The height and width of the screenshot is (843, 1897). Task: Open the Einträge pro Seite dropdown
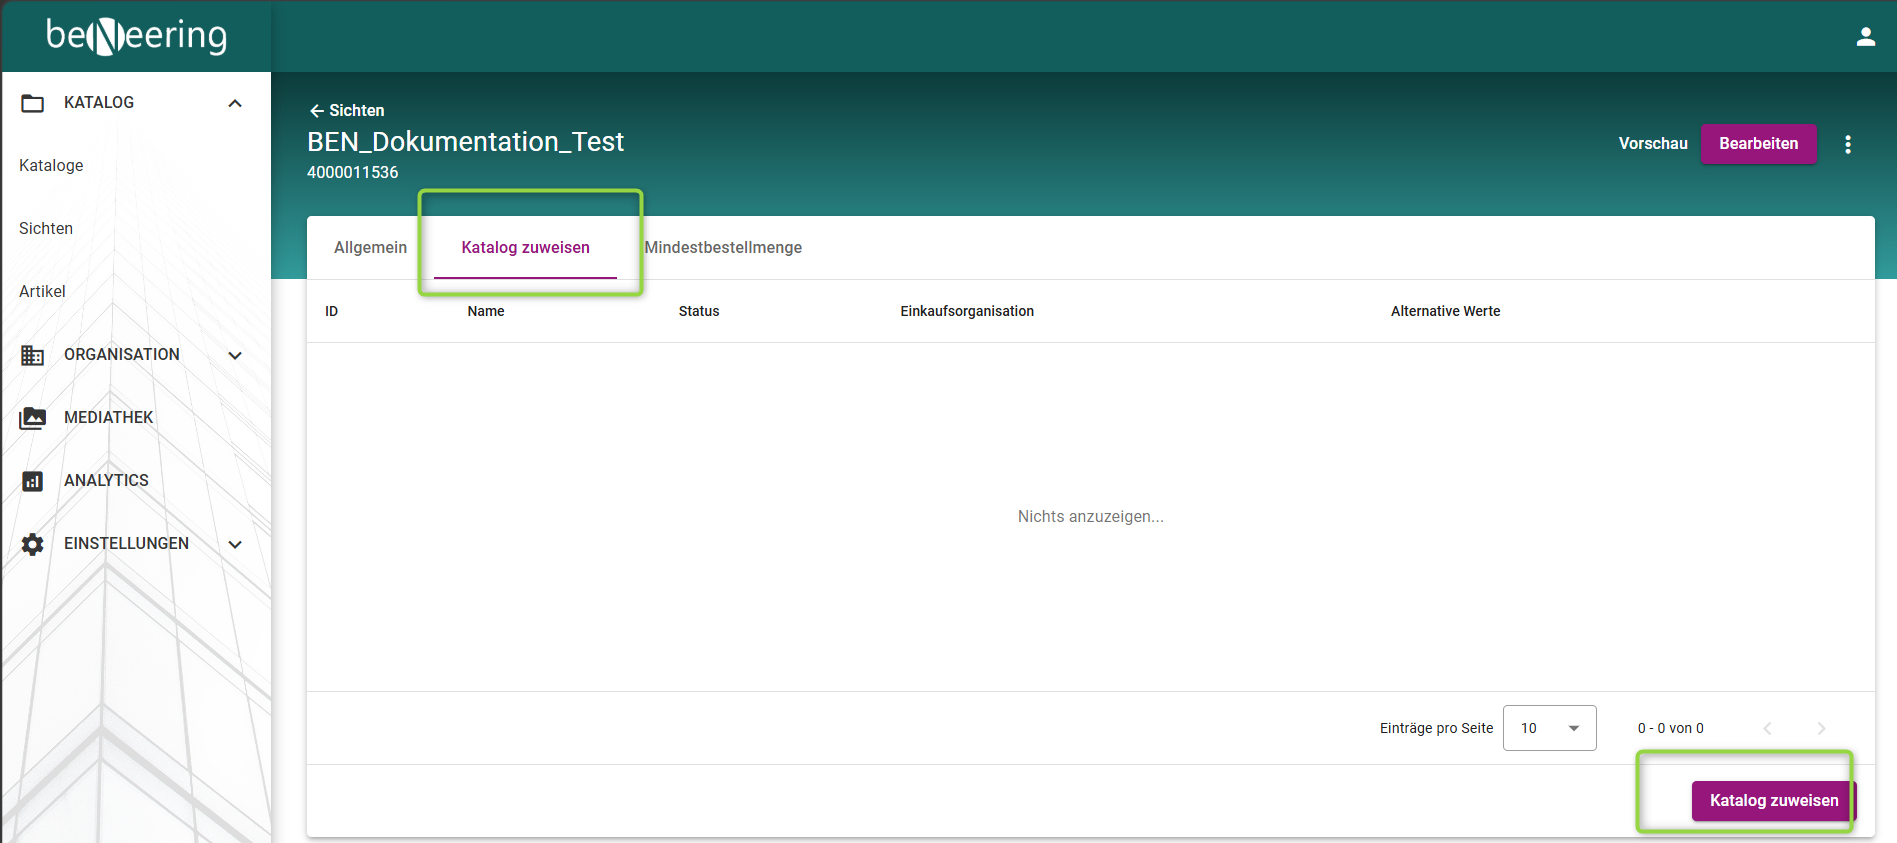(1549, 728)
